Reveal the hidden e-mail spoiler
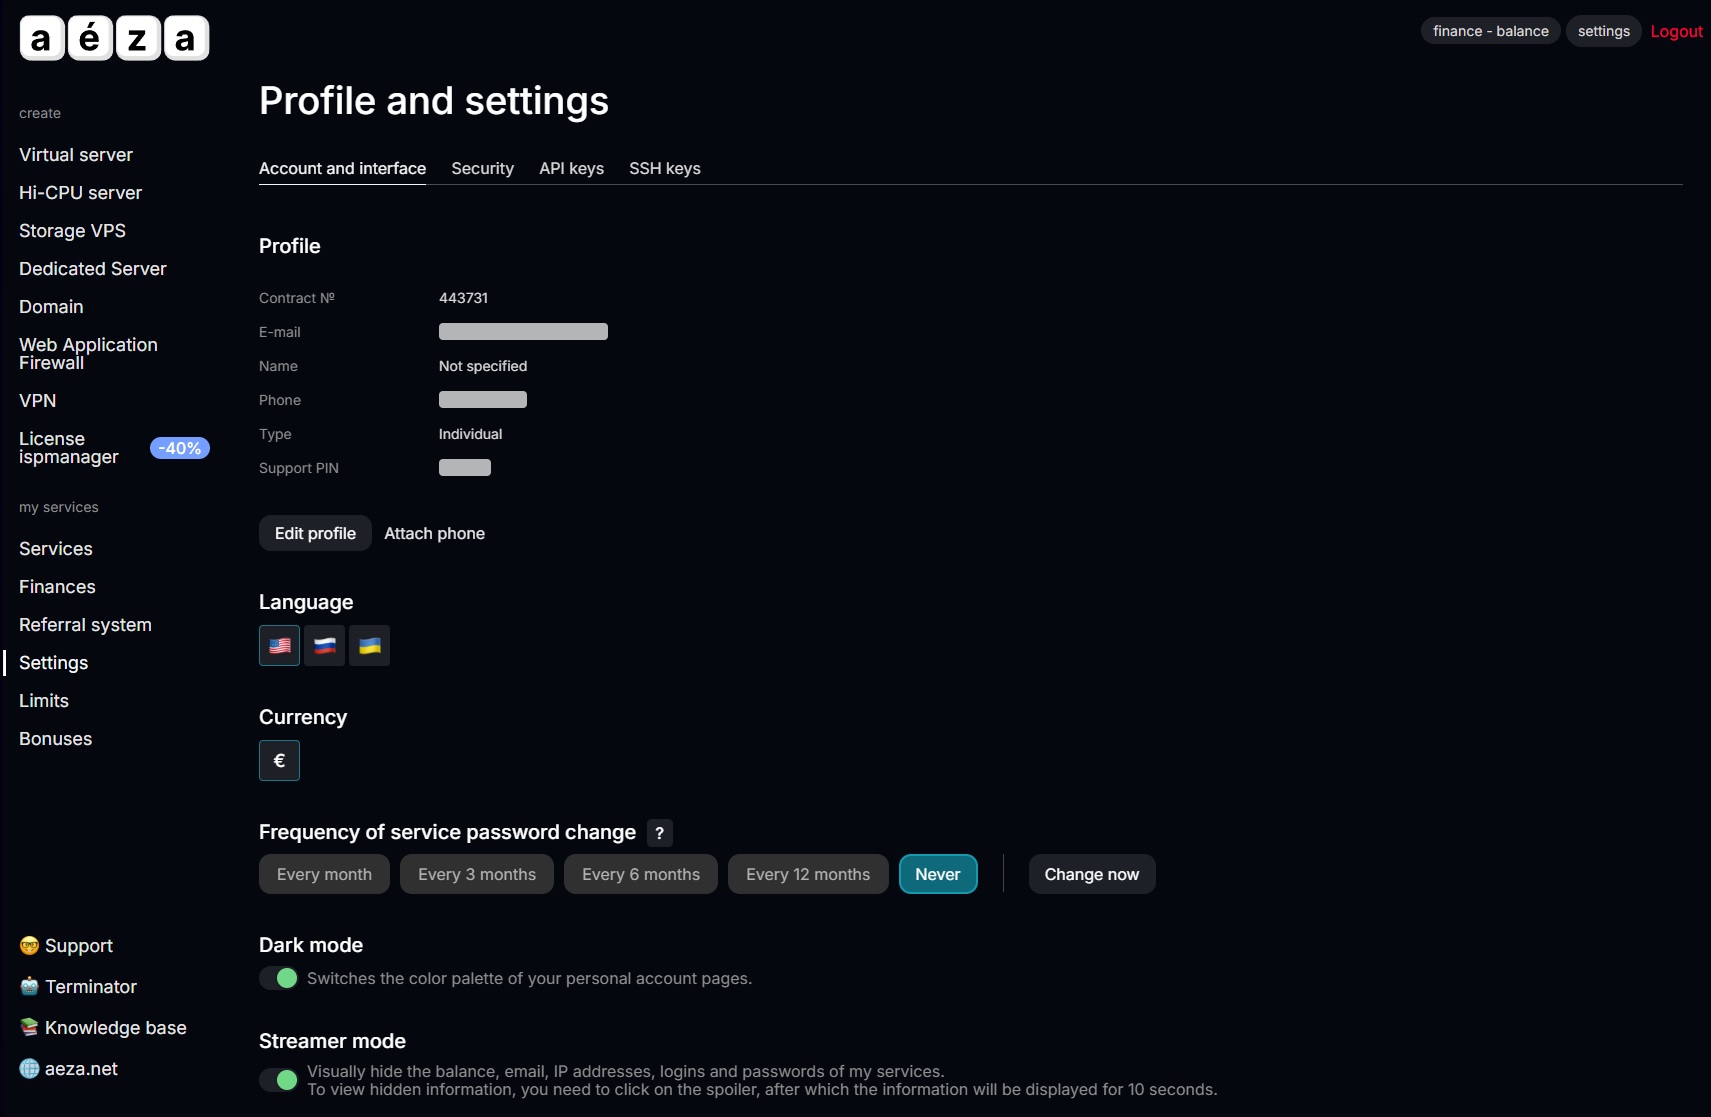The height and width of the screenshot is (1117, 1711). [x=523, y=332]
